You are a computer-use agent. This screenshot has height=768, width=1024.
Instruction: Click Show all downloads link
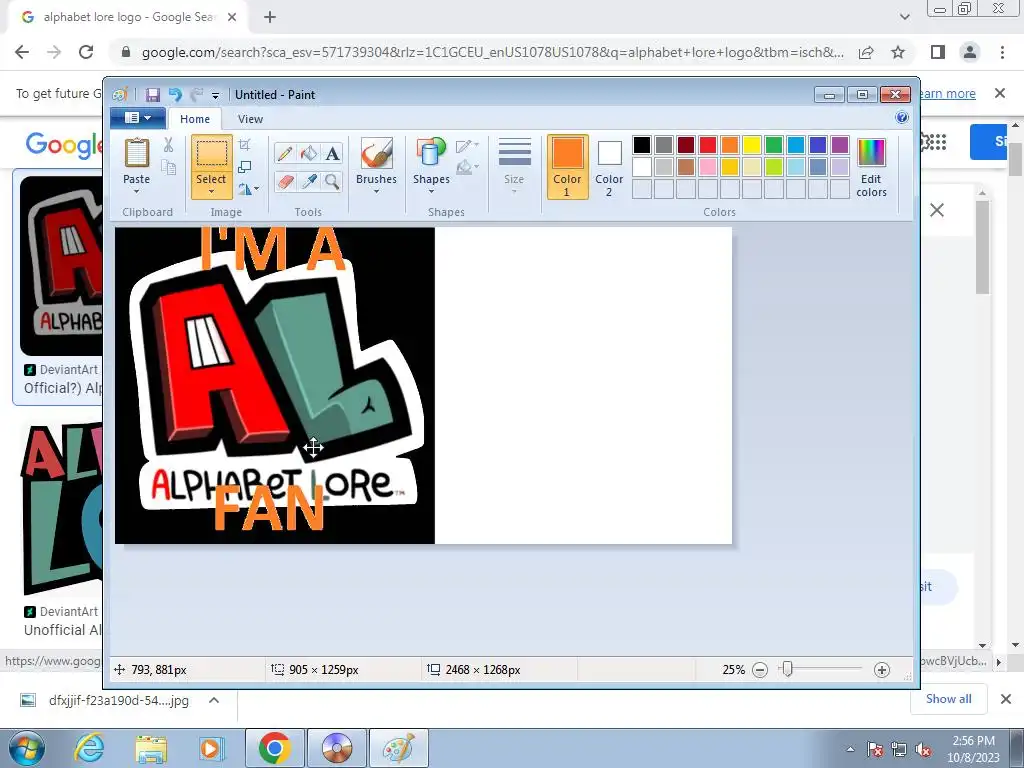(948, 699)
